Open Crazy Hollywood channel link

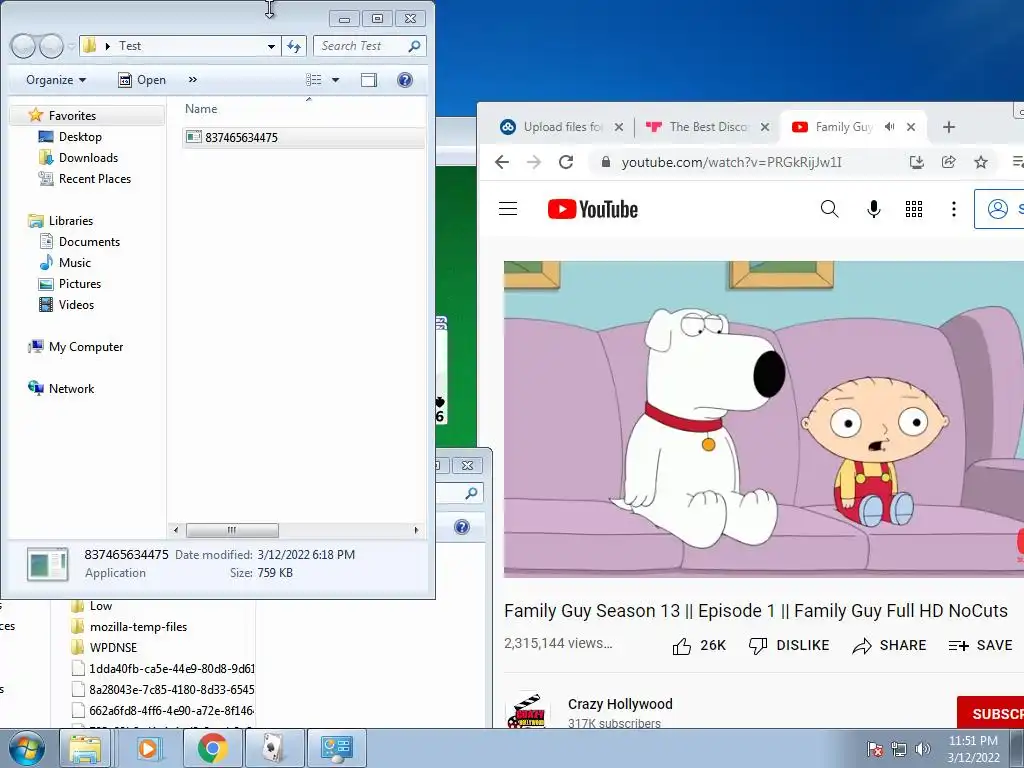point(620,704)
